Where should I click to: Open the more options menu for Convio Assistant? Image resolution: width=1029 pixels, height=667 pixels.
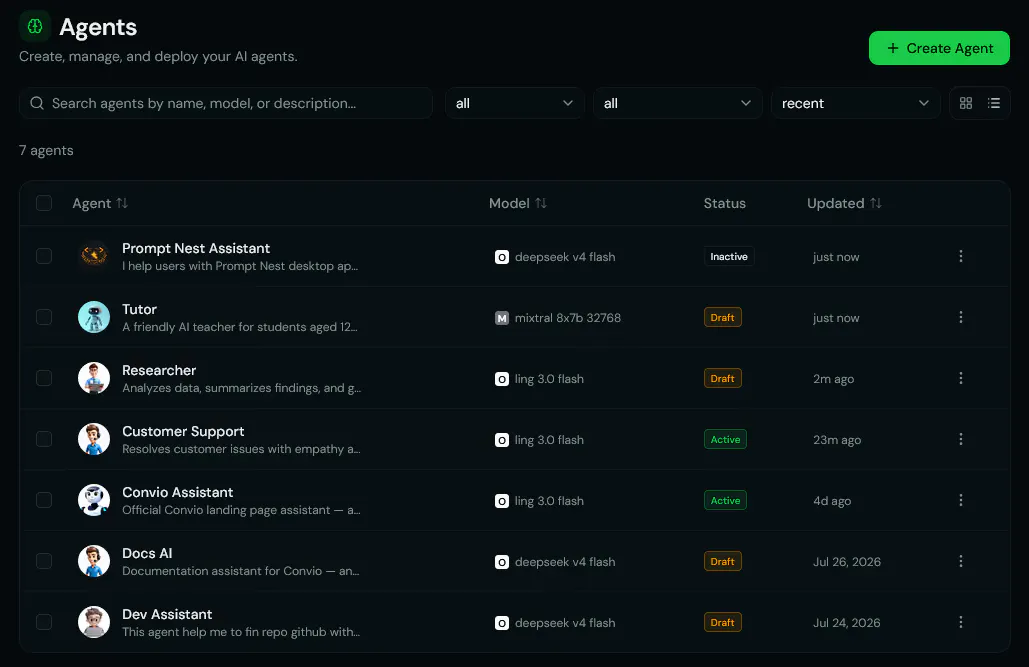point(960,500)
